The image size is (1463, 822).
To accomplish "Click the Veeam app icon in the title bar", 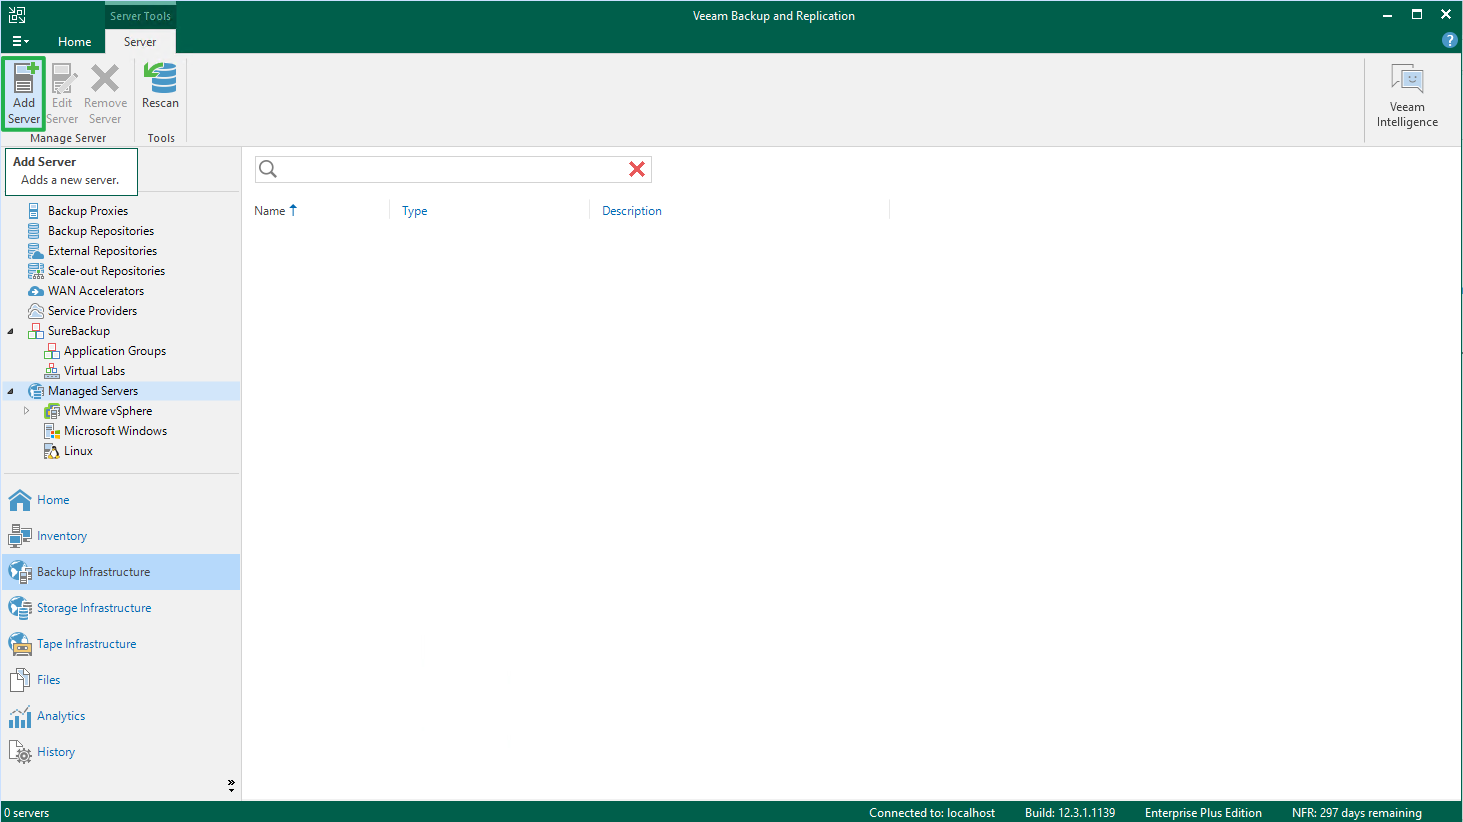I will (17, 15).
